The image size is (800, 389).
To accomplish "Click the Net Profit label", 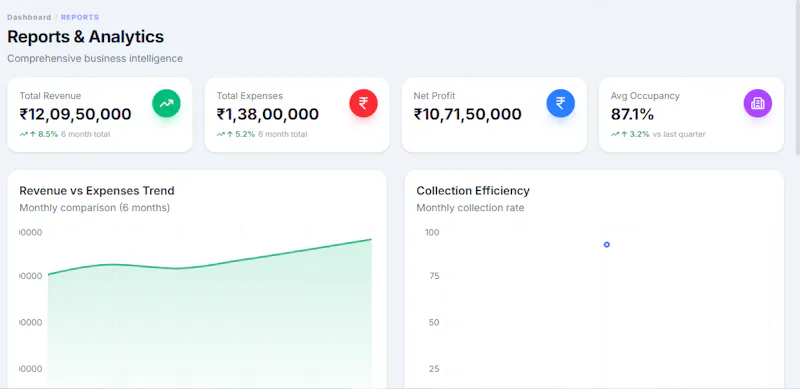I will 434,95.
